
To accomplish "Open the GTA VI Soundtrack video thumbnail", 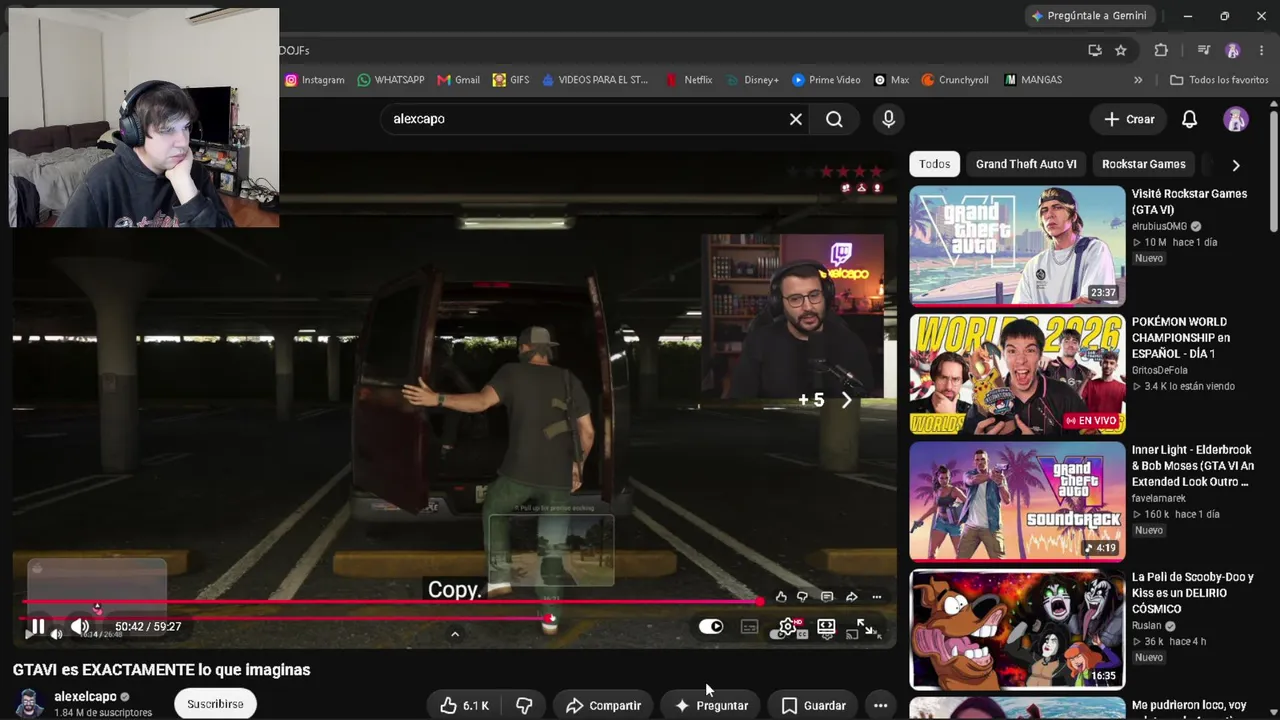I will (x=1017, y=502).
